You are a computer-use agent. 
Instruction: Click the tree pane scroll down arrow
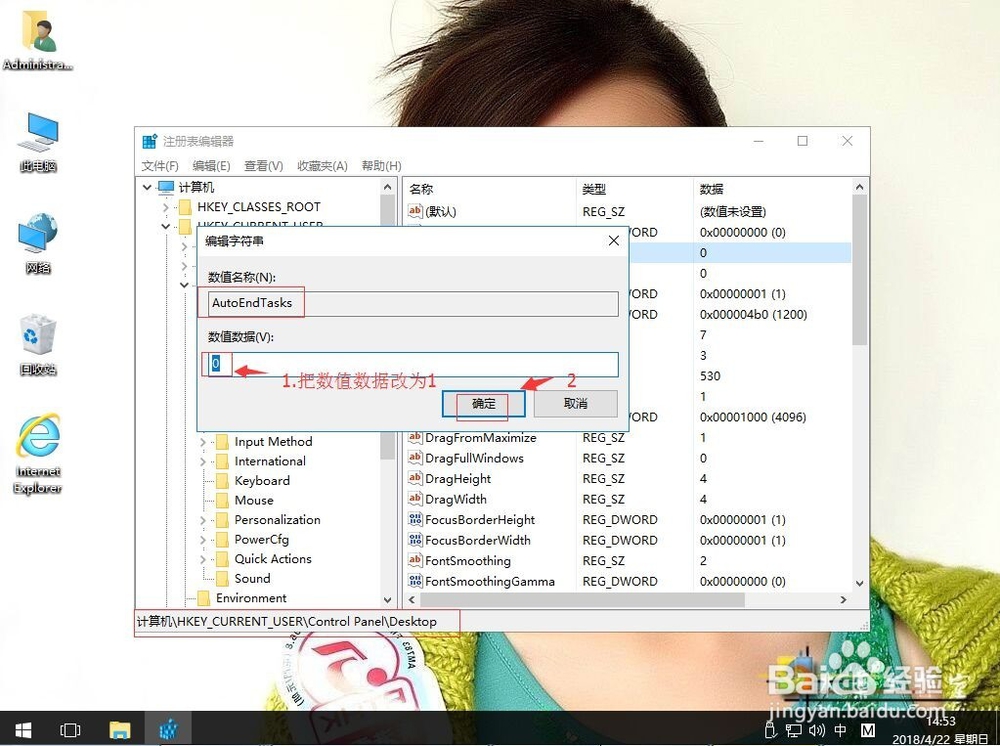[x=388, y=599]
